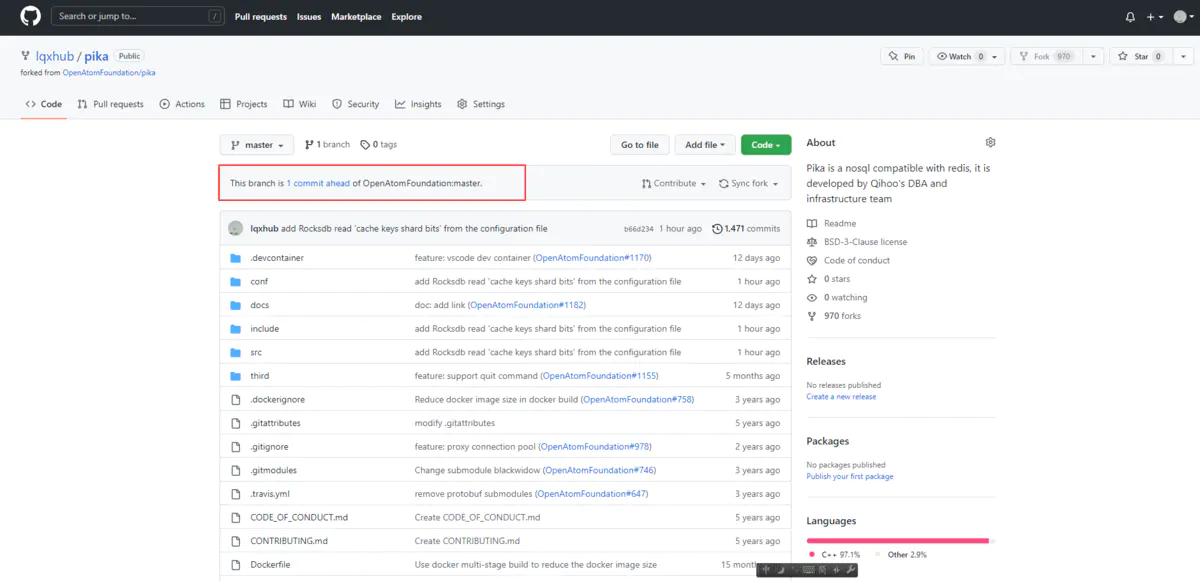This screenshot has height=581, width=1200.
Task: Click Issues in top navigation
Action: [309, 17]
